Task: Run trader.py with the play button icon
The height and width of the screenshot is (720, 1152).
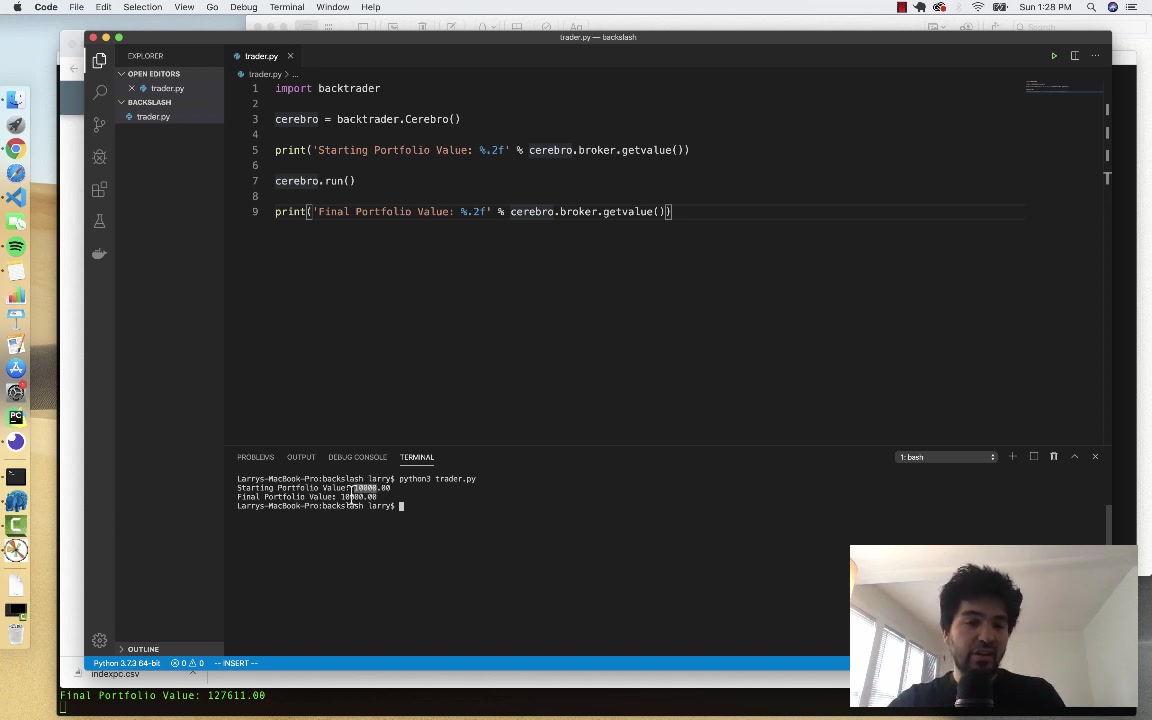Action: 1054,56
